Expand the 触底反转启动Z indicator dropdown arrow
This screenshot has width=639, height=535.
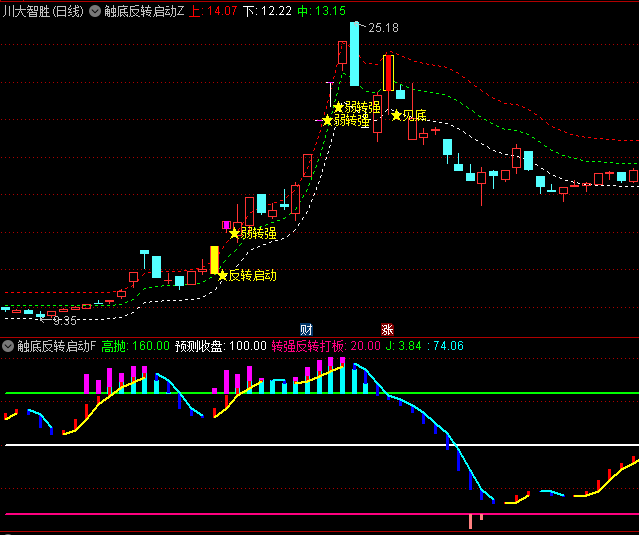click(94, 12)
